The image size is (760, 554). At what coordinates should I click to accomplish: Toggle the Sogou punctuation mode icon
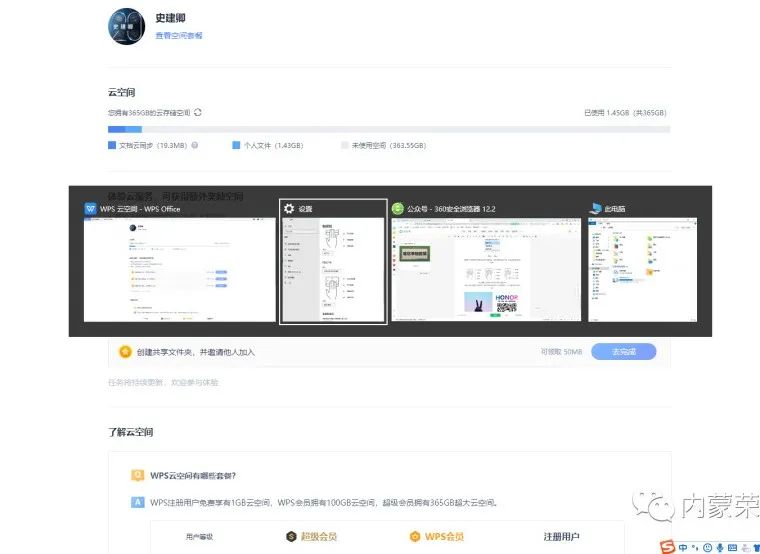pyautogui.click(x=696, y=548)
